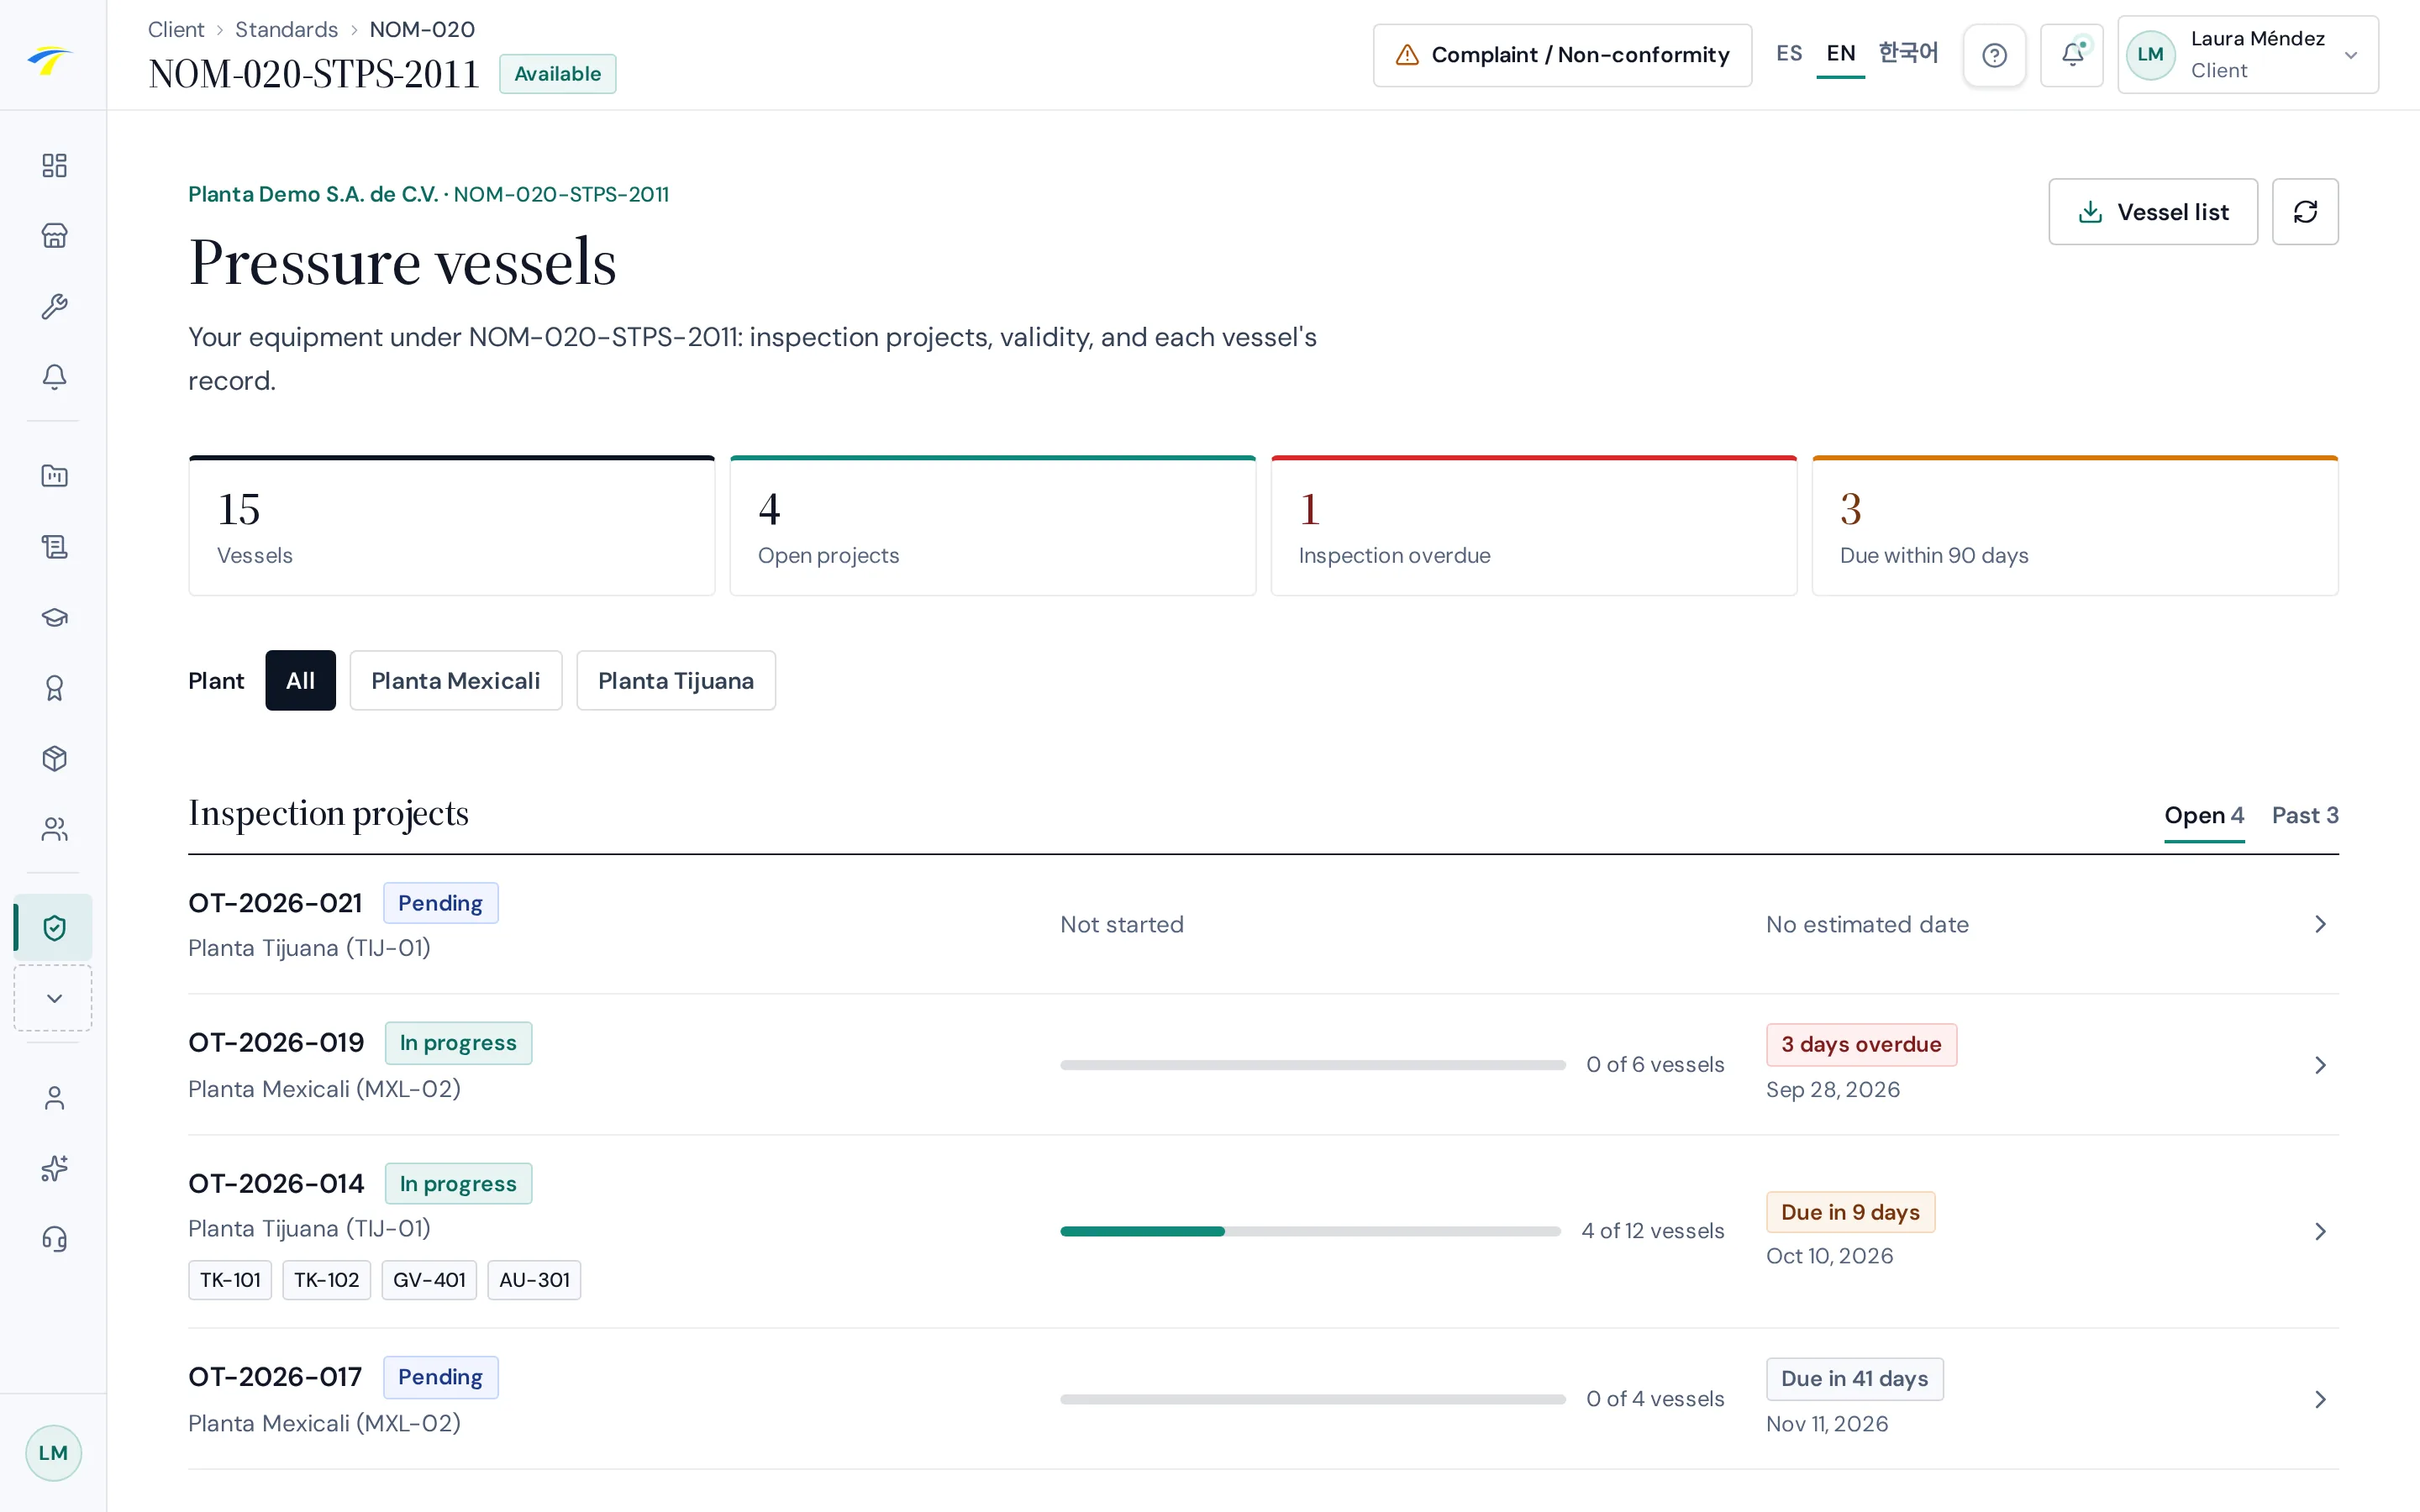This screenshot has width=2420, height=1512.
Task: Switch to the Past 3 tab
Action: (x=2305, y=816)
